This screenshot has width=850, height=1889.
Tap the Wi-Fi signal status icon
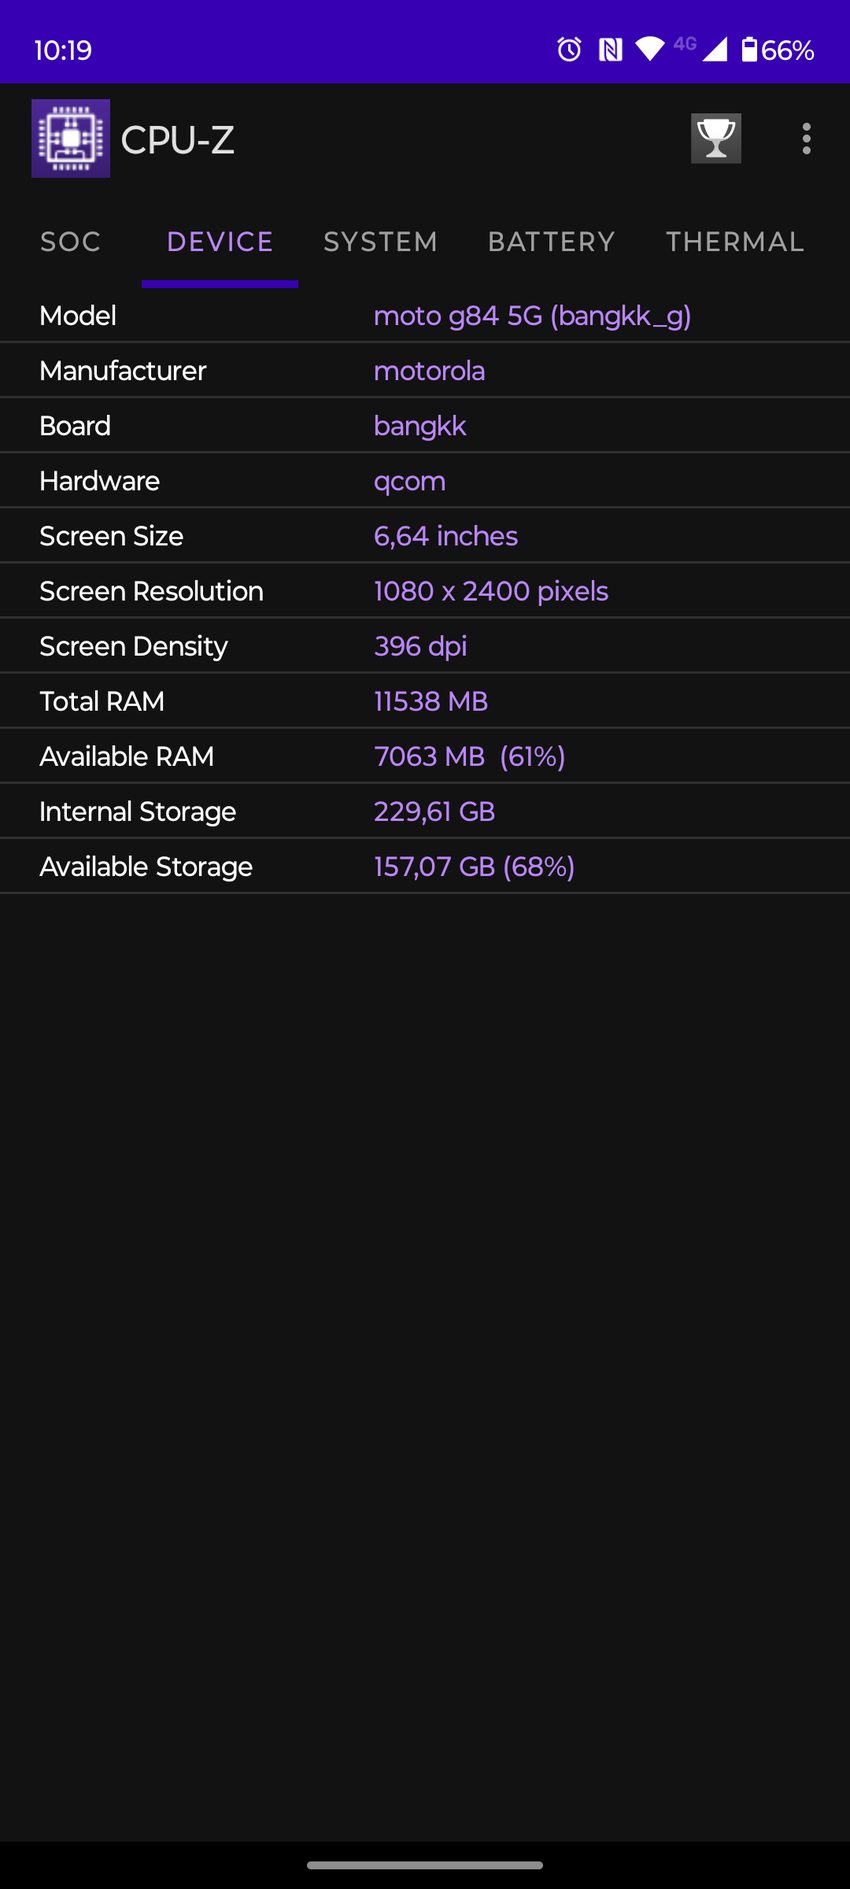pos(650,49)
